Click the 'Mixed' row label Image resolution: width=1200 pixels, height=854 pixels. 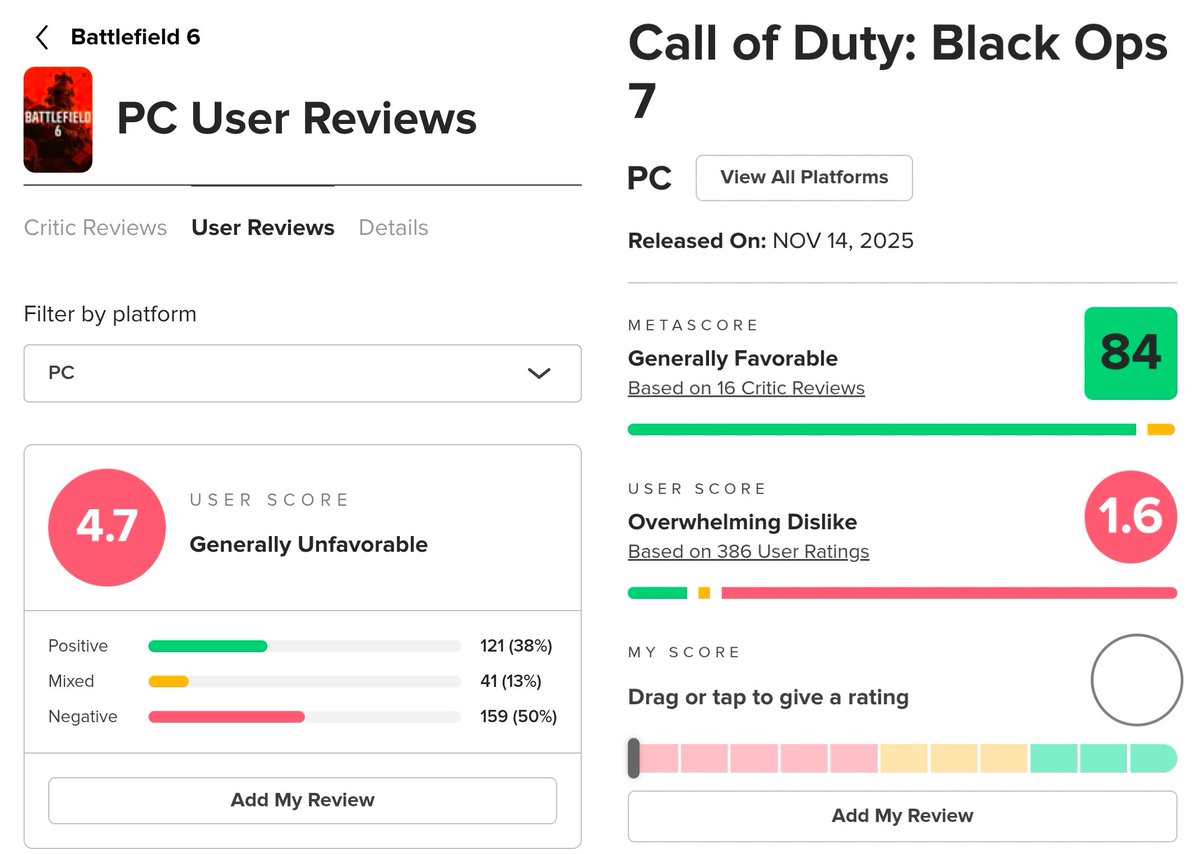point(71,681)
